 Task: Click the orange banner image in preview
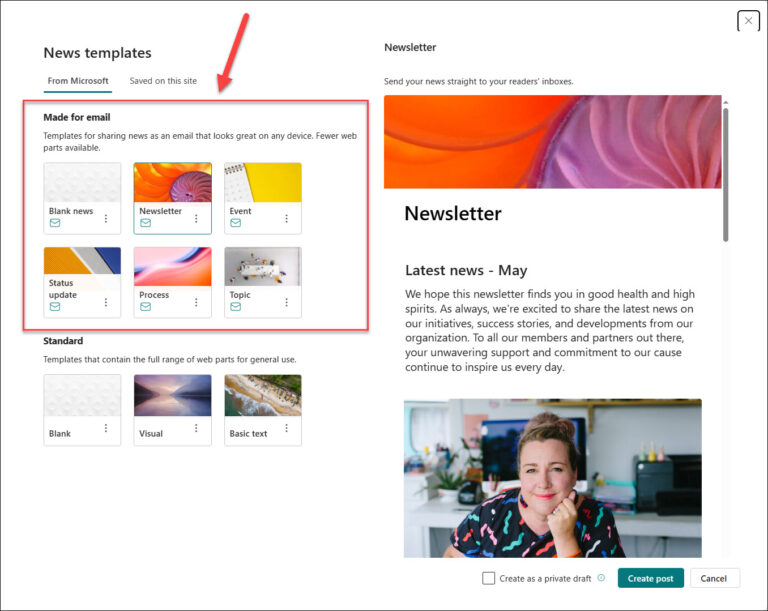(552, 142)
